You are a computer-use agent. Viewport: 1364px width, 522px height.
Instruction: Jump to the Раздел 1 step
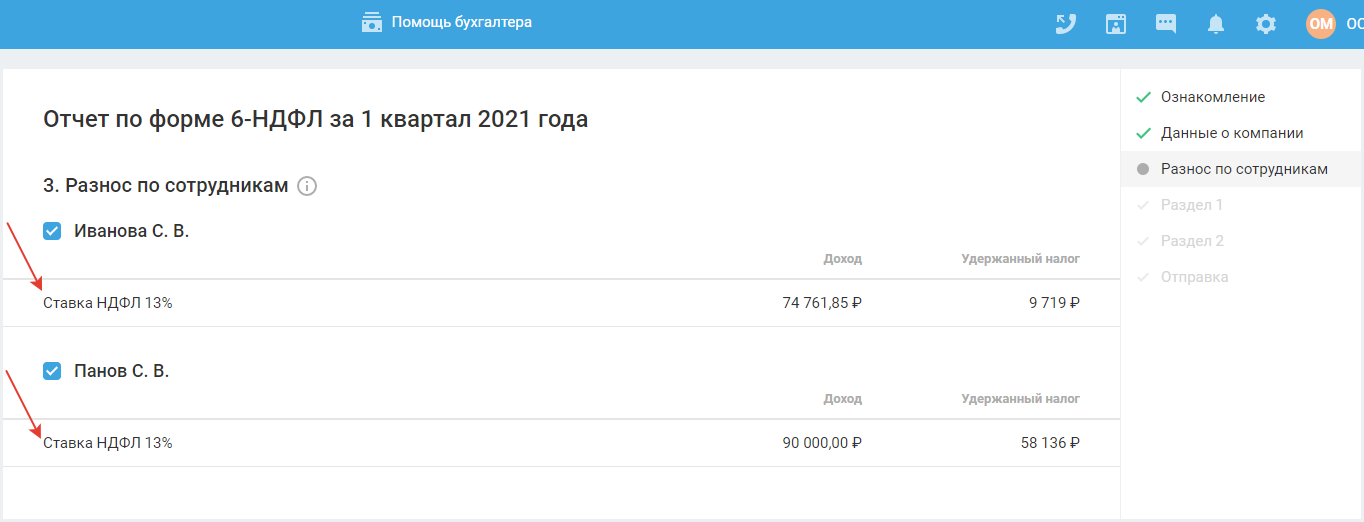1191,205
